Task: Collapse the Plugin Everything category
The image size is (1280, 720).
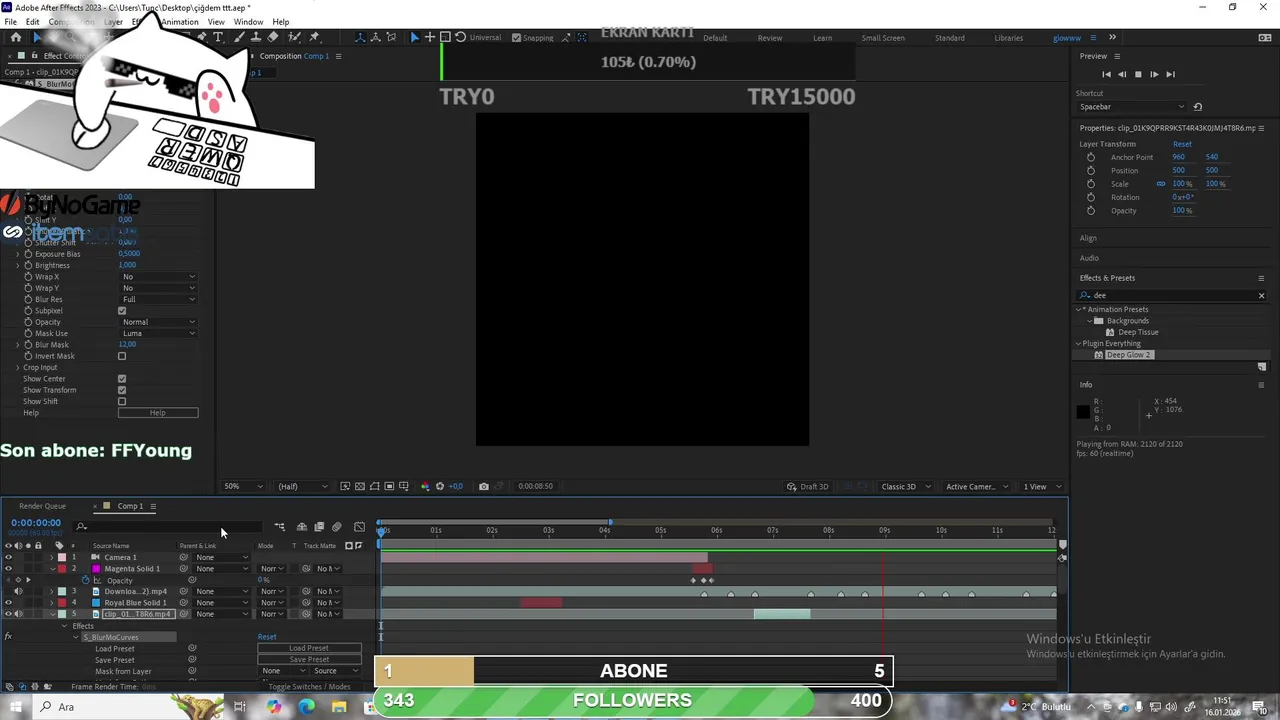Action: click(1079, 344)
